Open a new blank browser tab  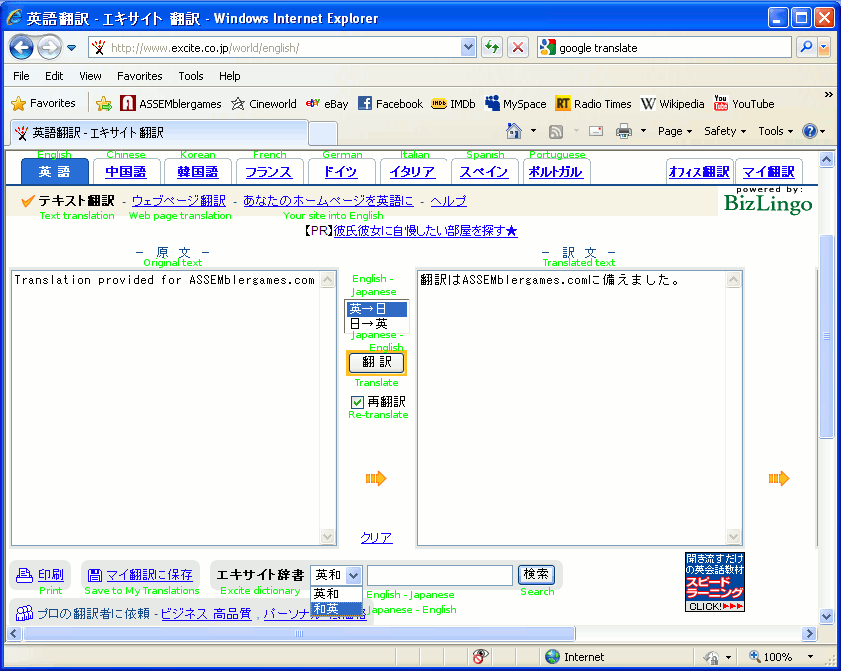click(322, 133)
